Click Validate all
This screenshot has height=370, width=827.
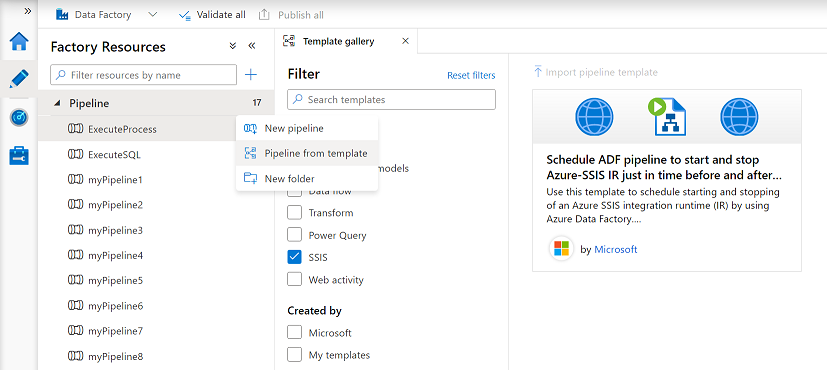point(212,15)
